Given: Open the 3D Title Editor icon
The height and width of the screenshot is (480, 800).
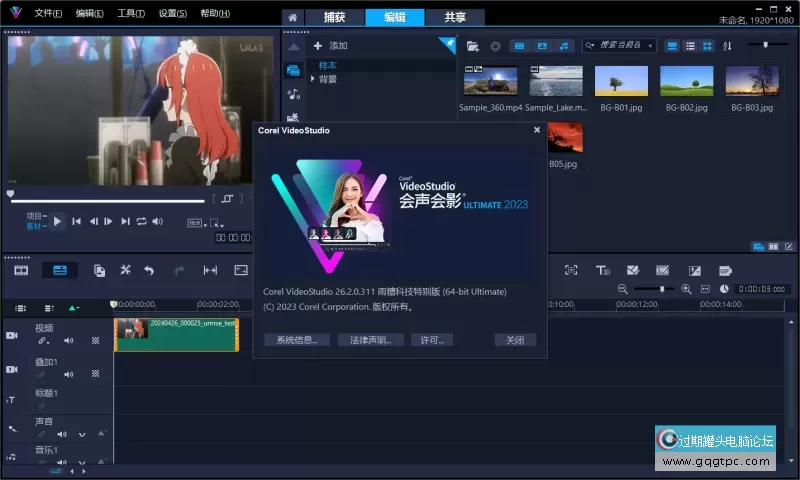Looking at the screenshot, I should (x=603, y=270).
